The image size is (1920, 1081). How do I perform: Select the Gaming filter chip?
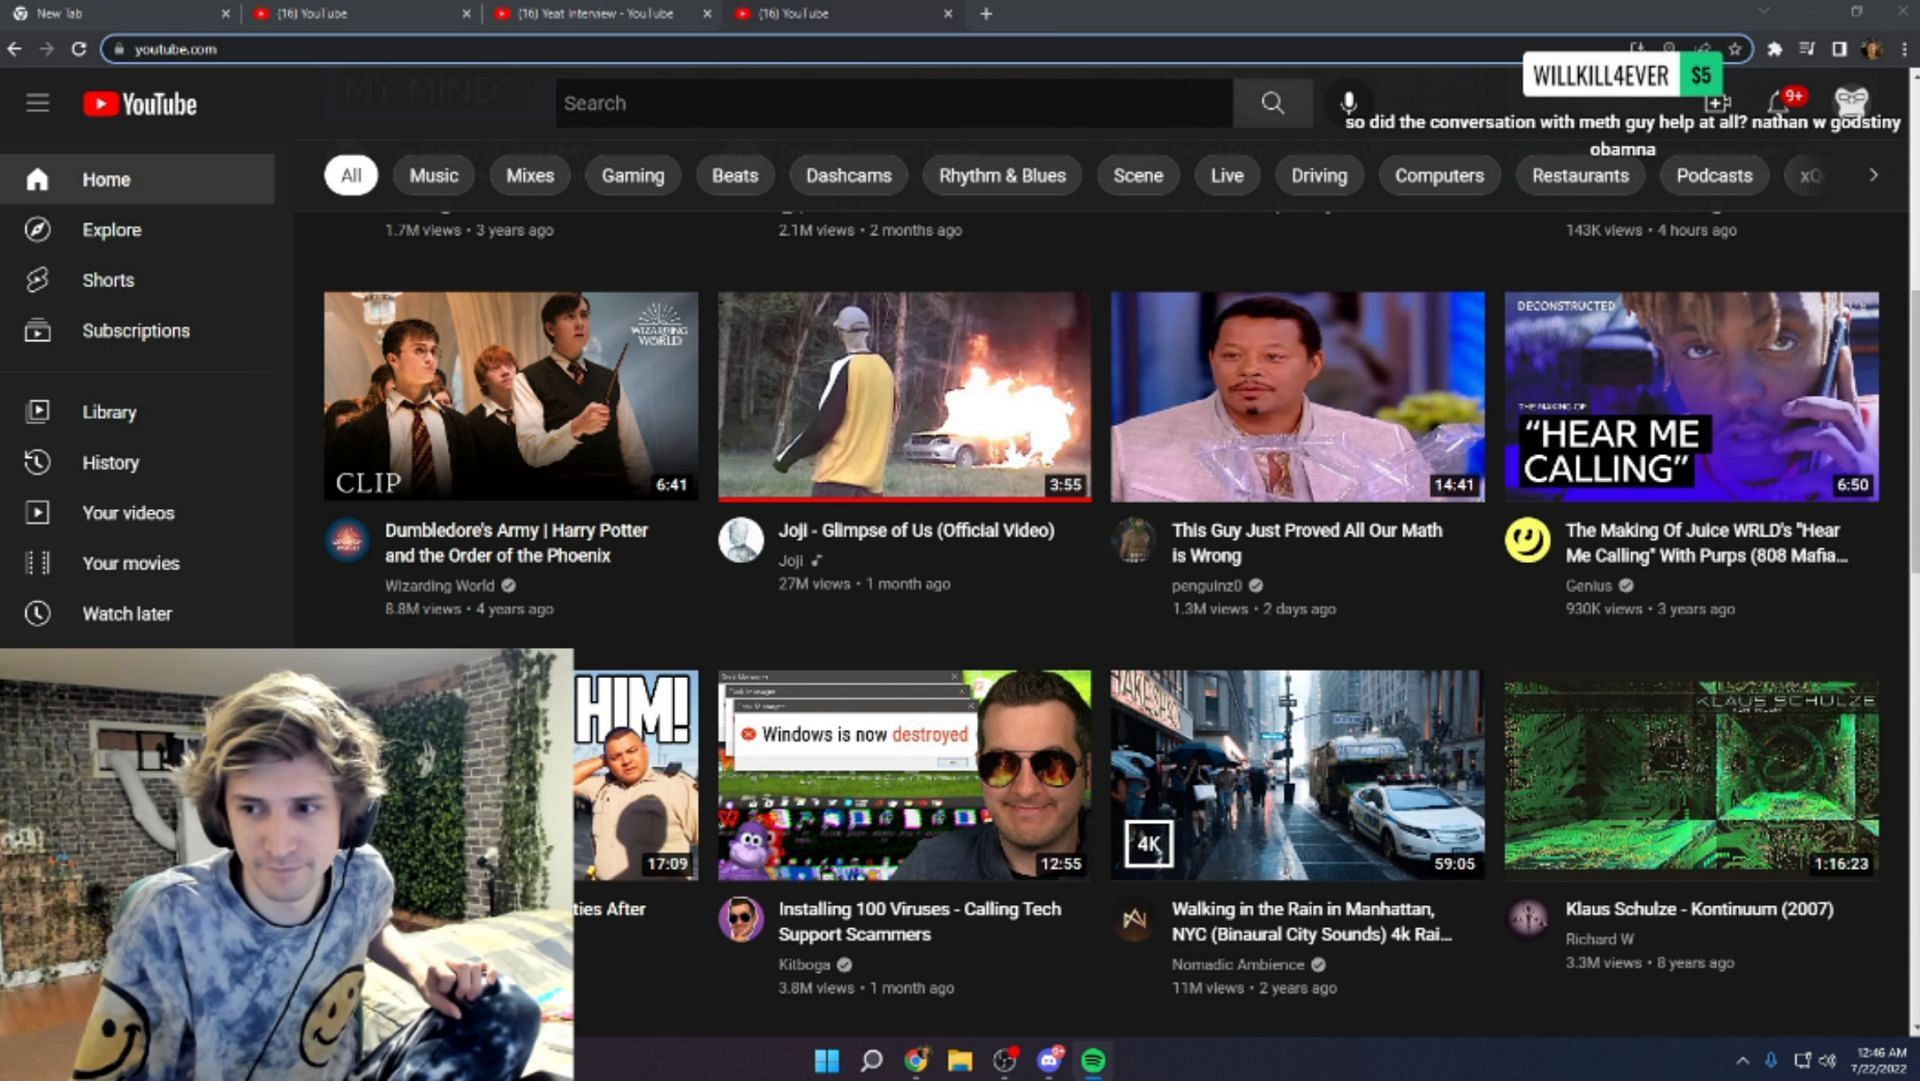(x=633, y=176)
